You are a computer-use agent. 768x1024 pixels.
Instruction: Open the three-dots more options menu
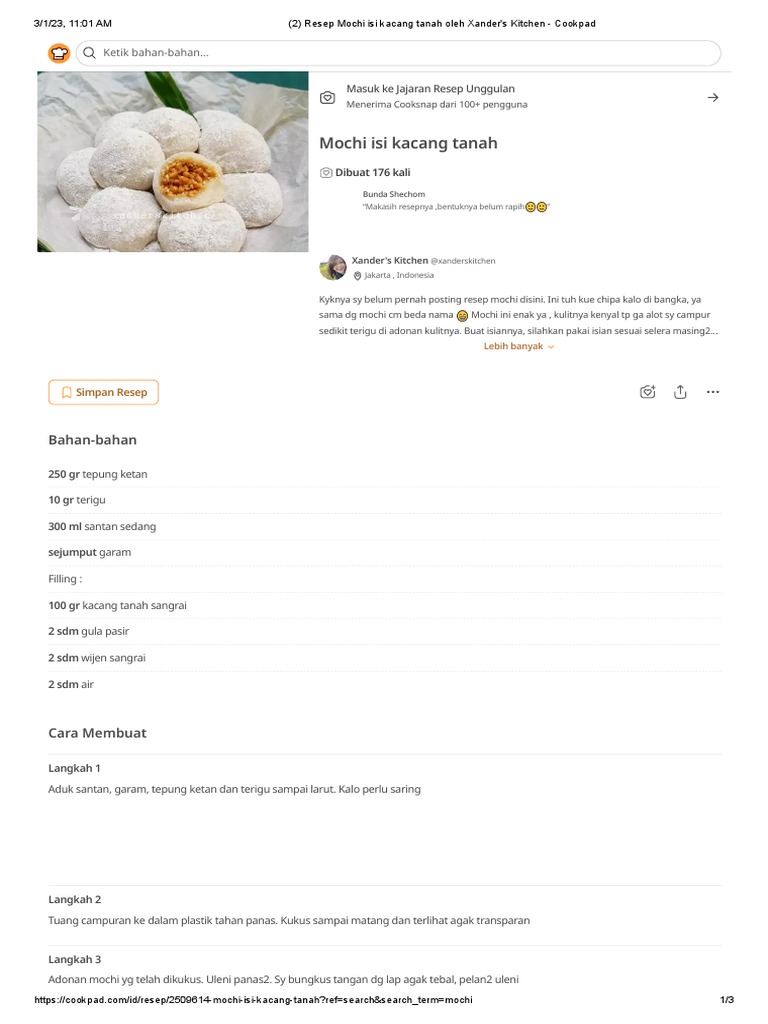712,392
